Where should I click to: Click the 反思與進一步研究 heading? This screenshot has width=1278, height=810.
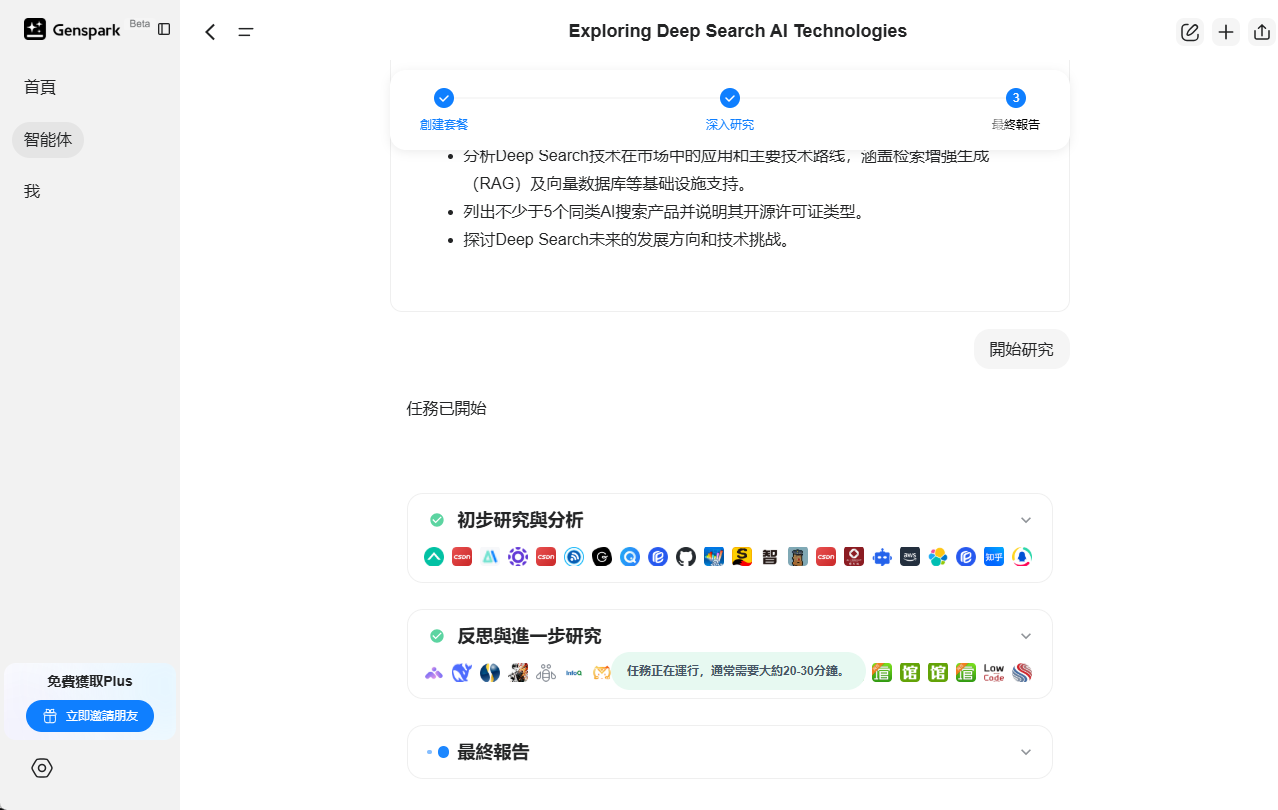point(529,636)
